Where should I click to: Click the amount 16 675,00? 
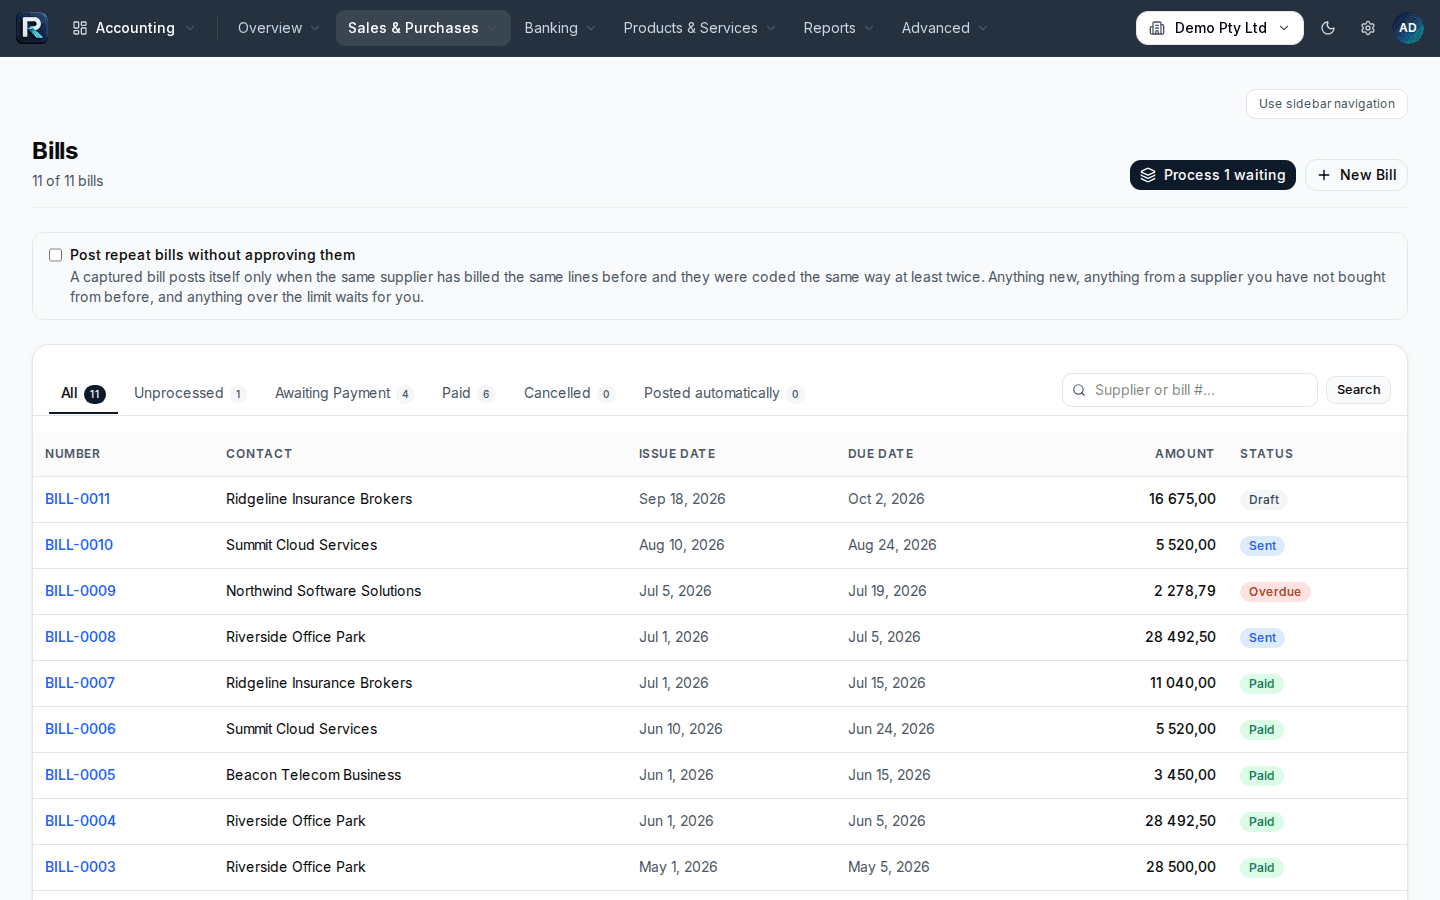click(1182, 499)
